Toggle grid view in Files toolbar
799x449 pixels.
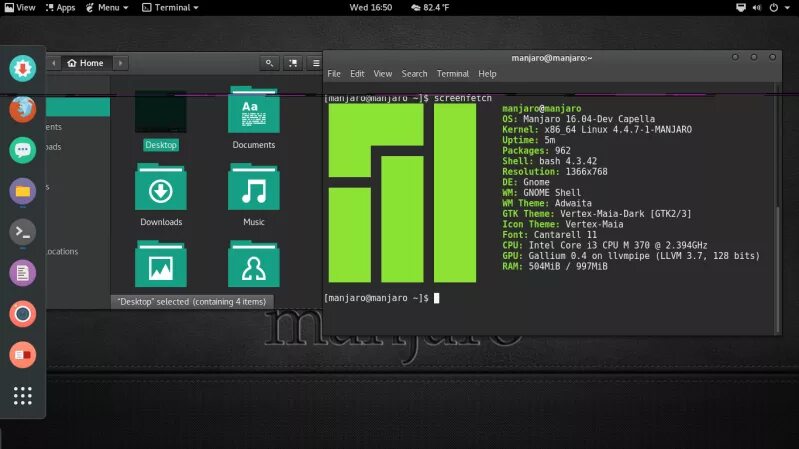(293, 63)
